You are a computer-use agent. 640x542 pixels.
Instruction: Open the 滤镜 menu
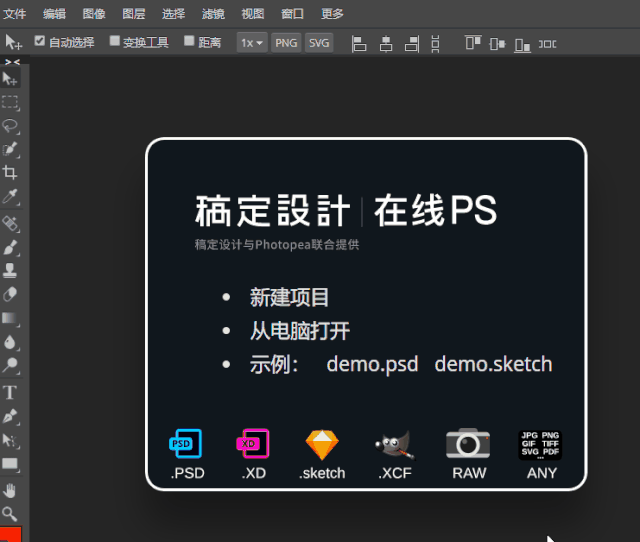(x=213, y=14)
